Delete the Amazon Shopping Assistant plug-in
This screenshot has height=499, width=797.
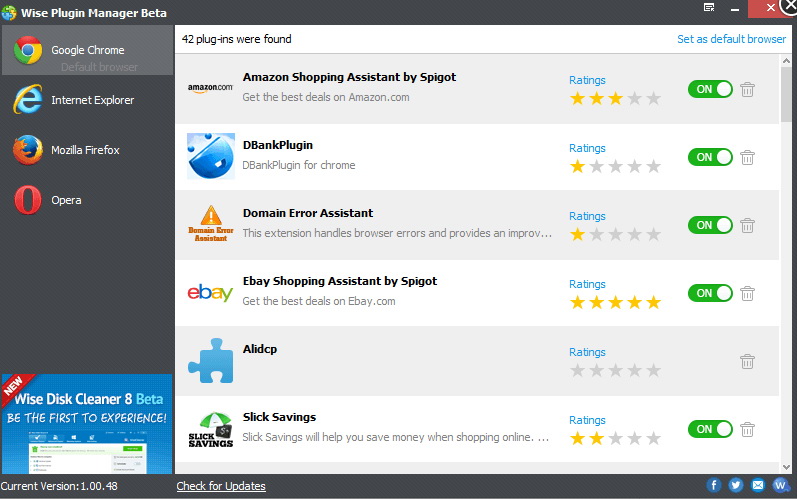click(x=747, y=89)
